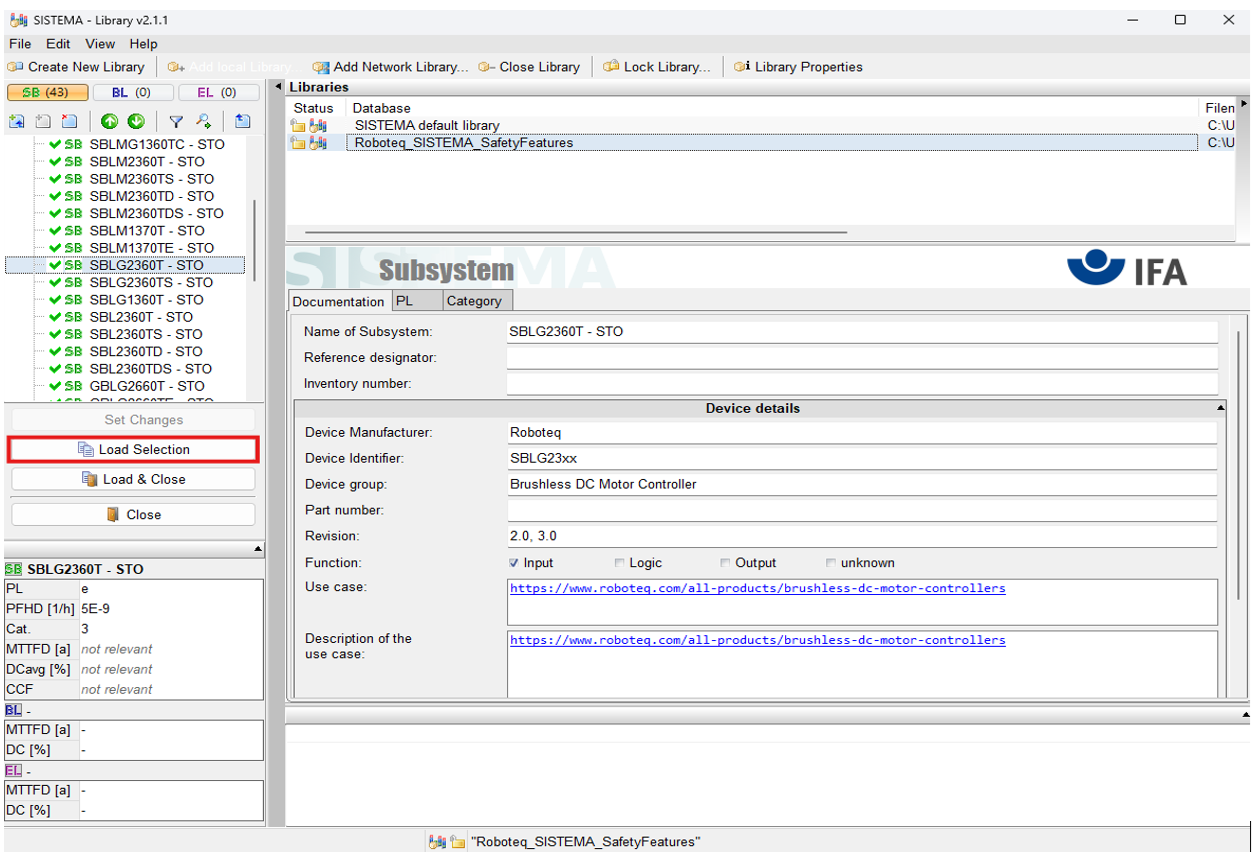
Task: Open Library Properties from the toolbar
Action: [x=798, y=67]
